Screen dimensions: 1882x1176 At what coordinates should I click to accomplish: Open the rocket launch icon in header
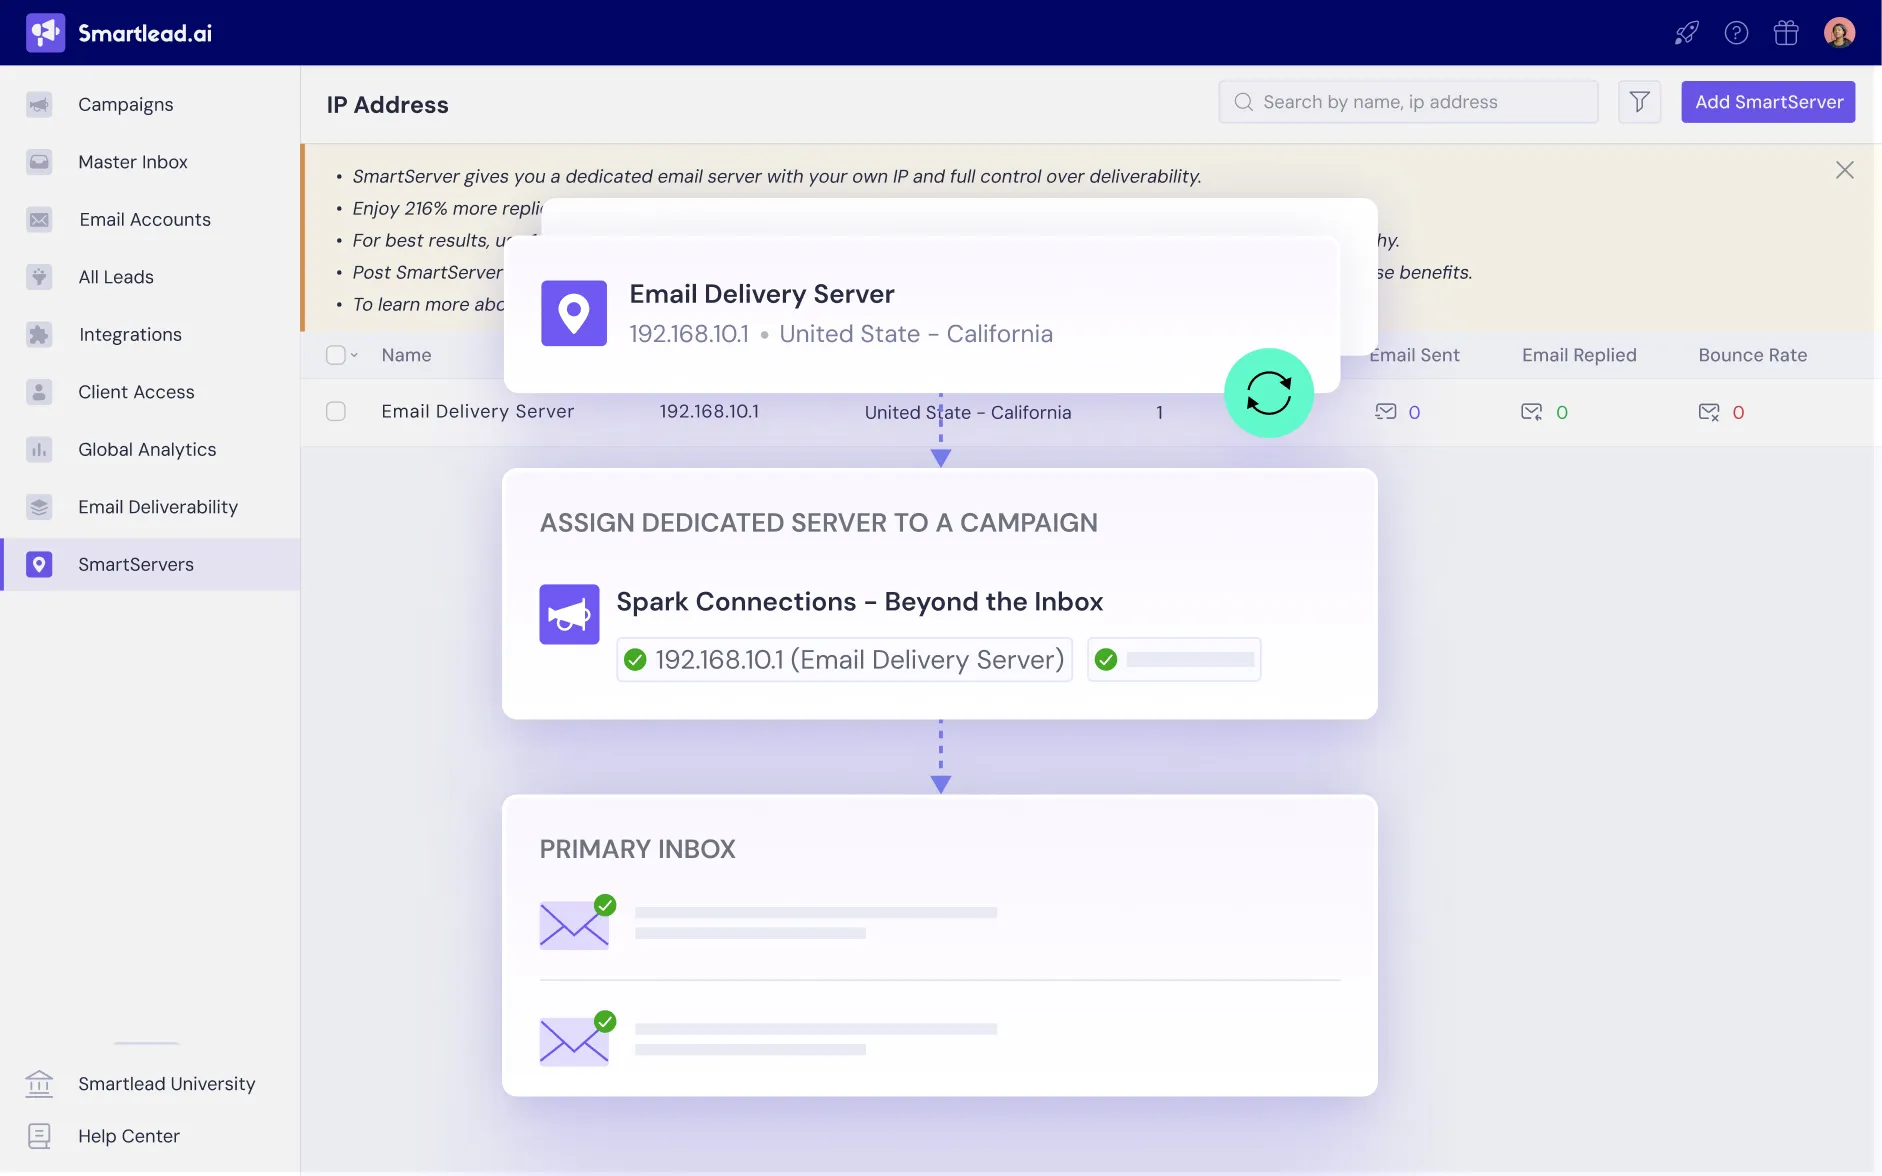(1687, 33)
